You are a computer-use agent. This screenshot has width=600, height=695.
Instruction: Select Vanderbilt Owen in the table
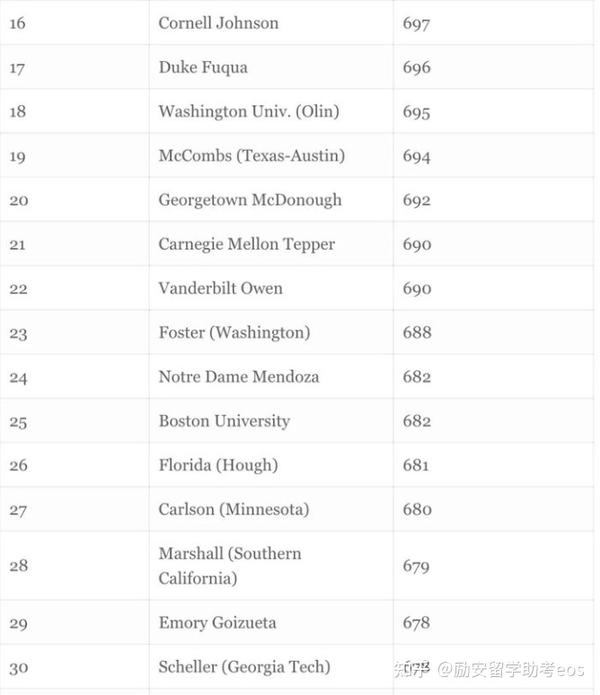[x=220, y=288]
